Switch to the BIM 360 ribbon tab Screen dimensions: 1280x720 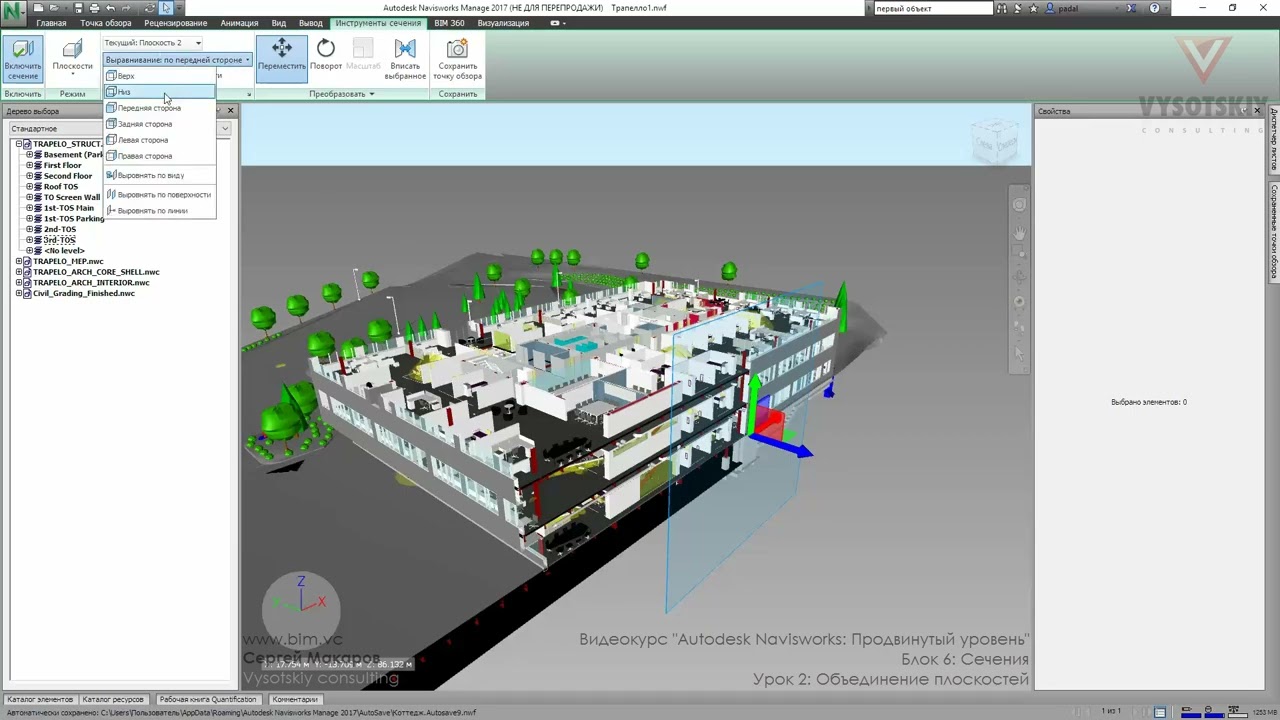pos(449,23)
